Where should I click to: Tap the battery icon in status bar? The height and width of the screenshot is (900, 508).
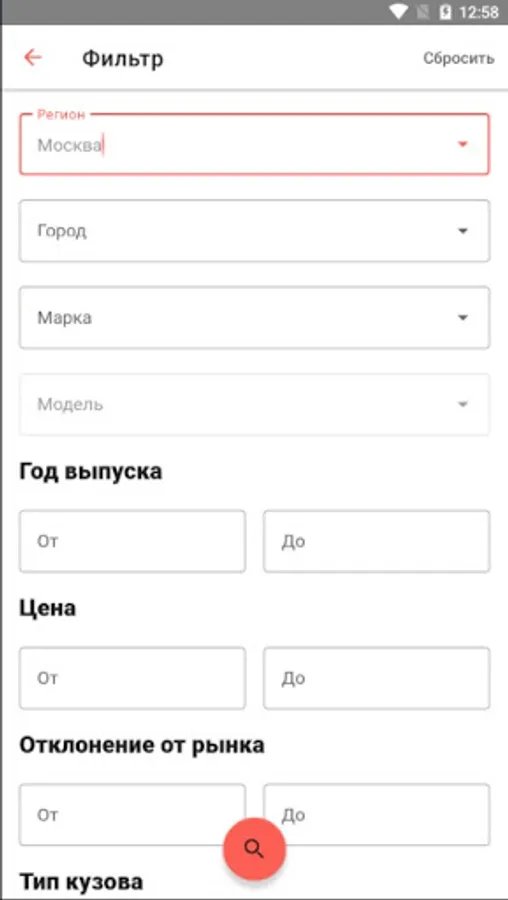[445, 12]
